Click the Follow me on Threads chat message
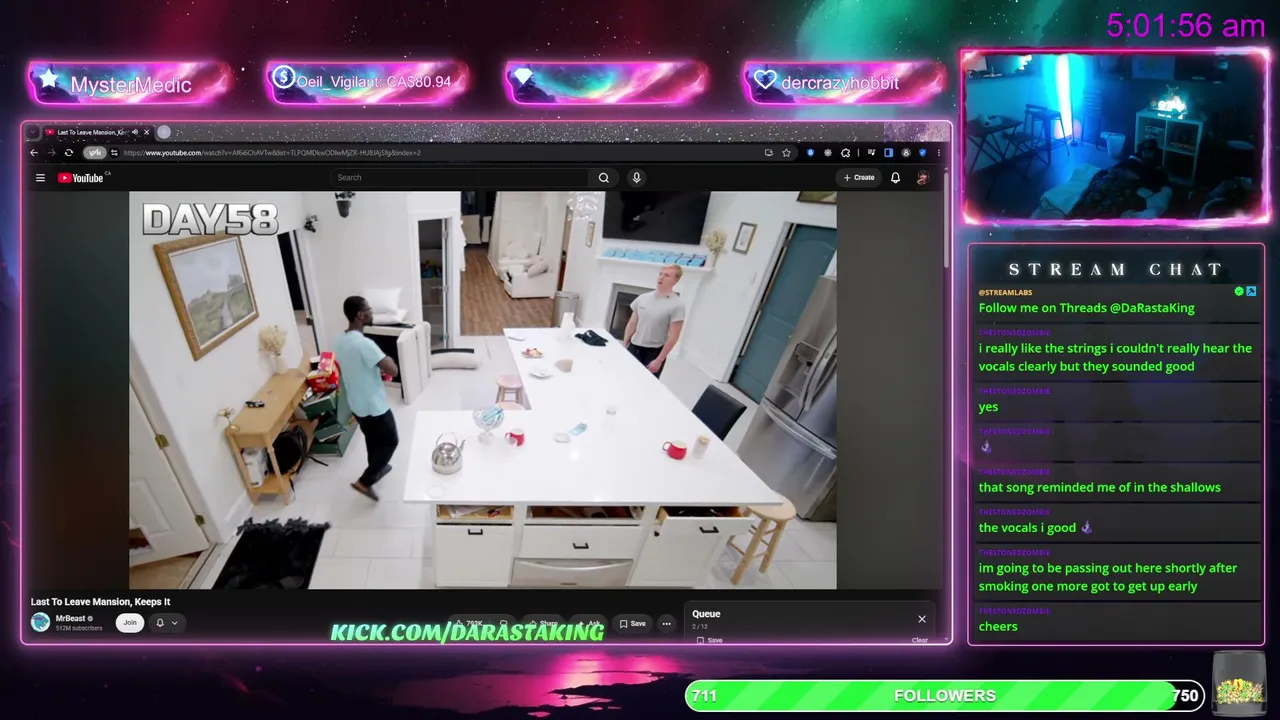This screenshot has height=720, width=1280. (1087, 308)
